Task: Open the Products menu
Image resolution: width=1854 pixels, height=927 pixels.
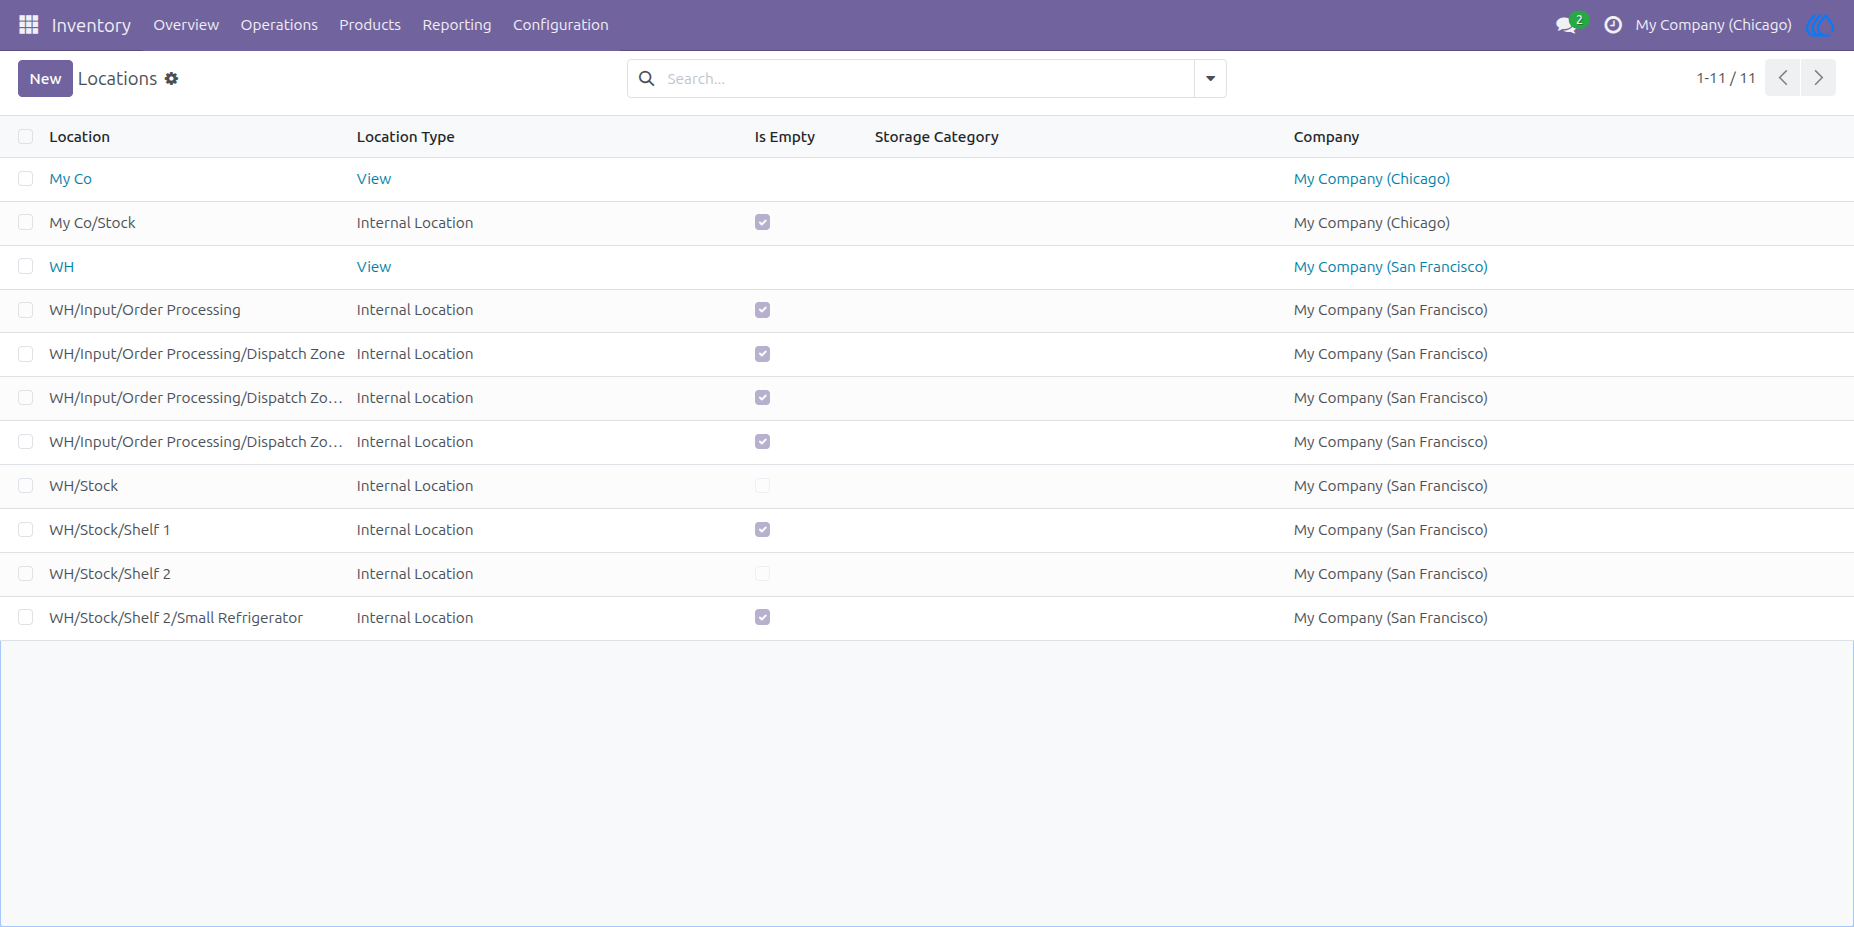Action: (370, 25)
